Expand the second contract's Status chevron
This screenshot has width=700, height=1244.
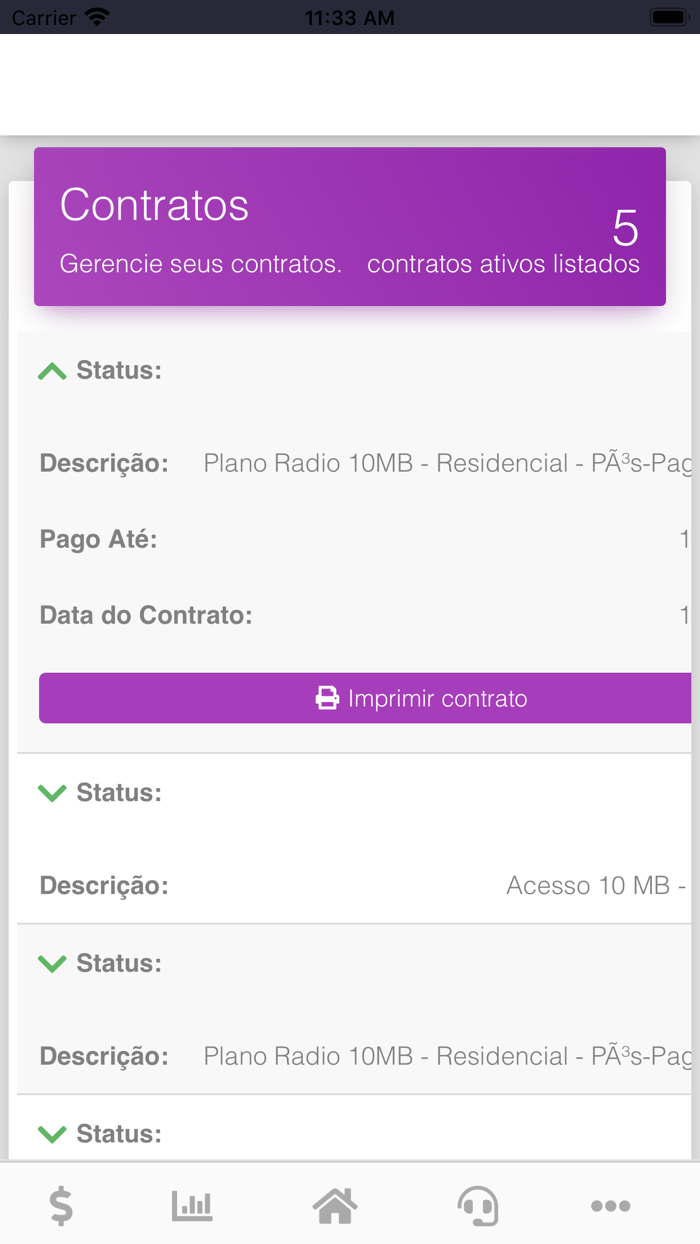coord(51,792)
